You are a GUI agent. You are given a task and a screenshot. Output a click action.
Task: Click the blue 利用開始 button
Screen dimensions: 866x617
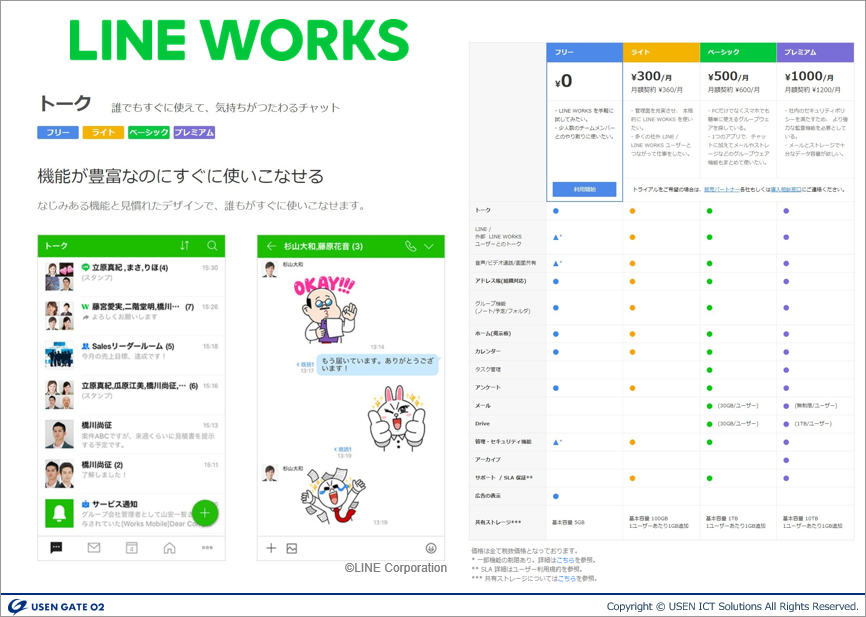click(x=585, y=189)
